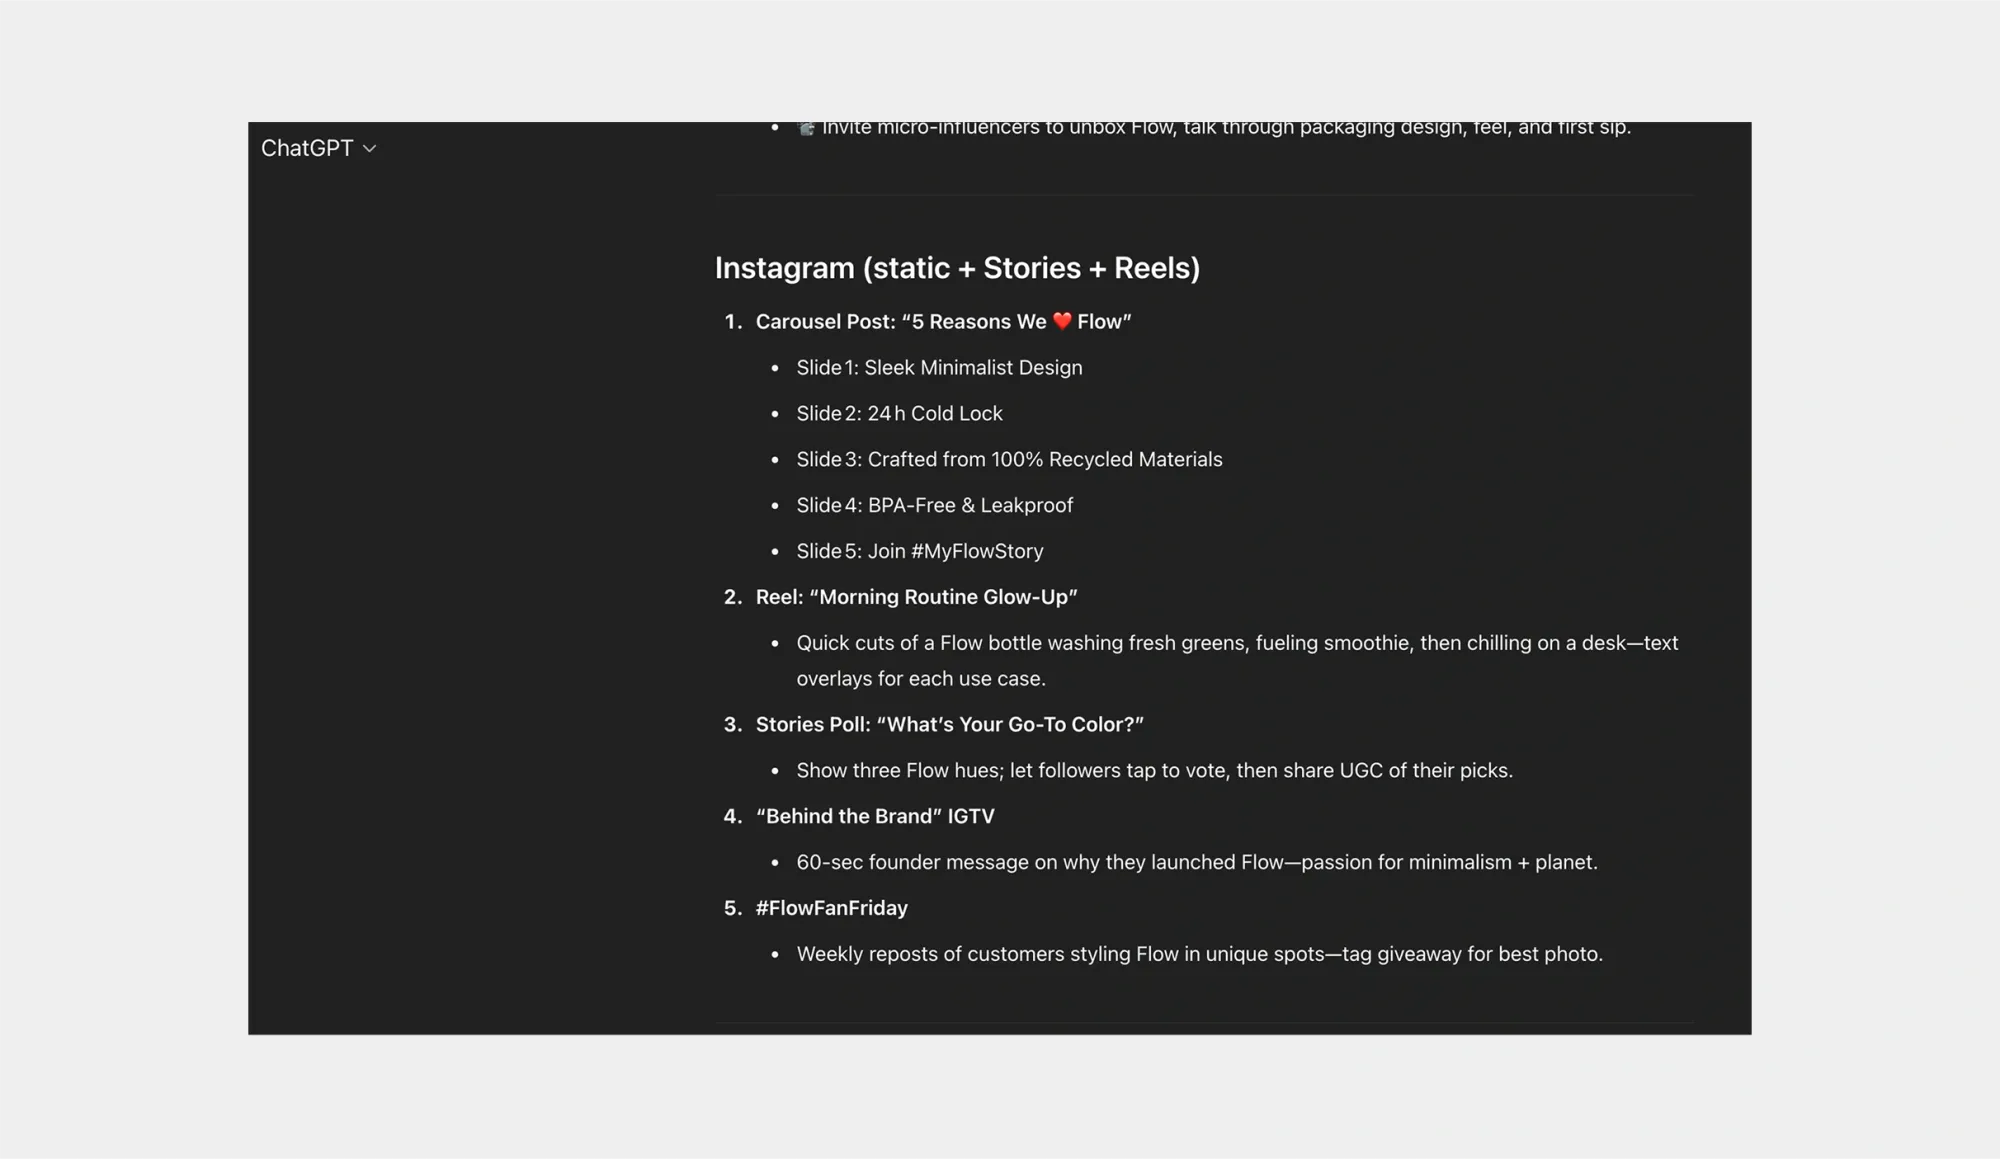The image size is (2000, 1159).
Task: Click the red heart emoji in Carousel Post title
Action: pos(1062,321)
